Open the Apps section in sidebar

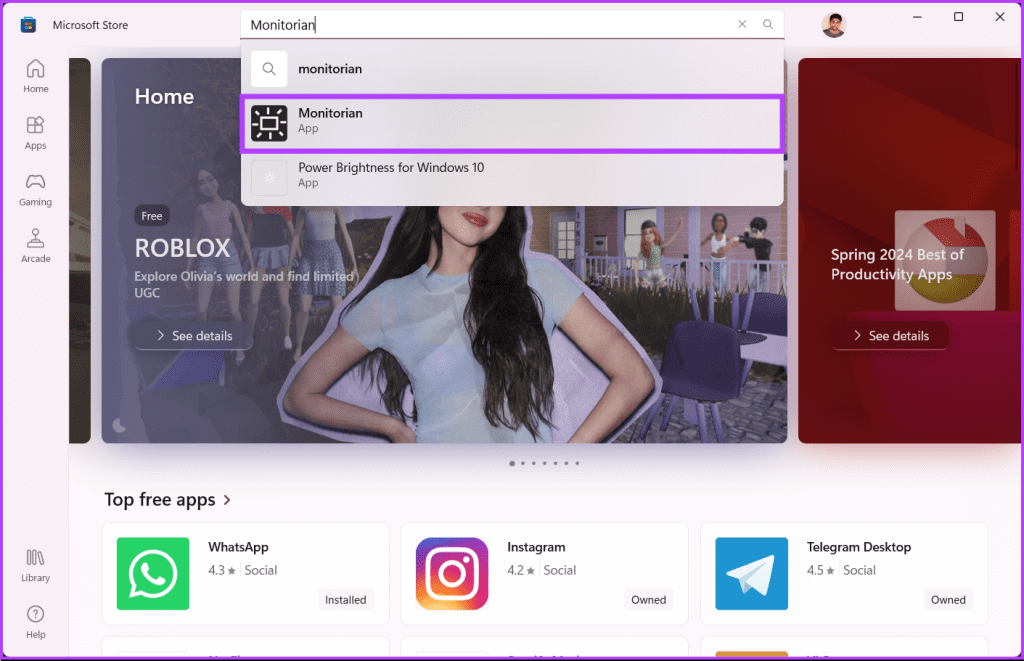coord(35,133)
